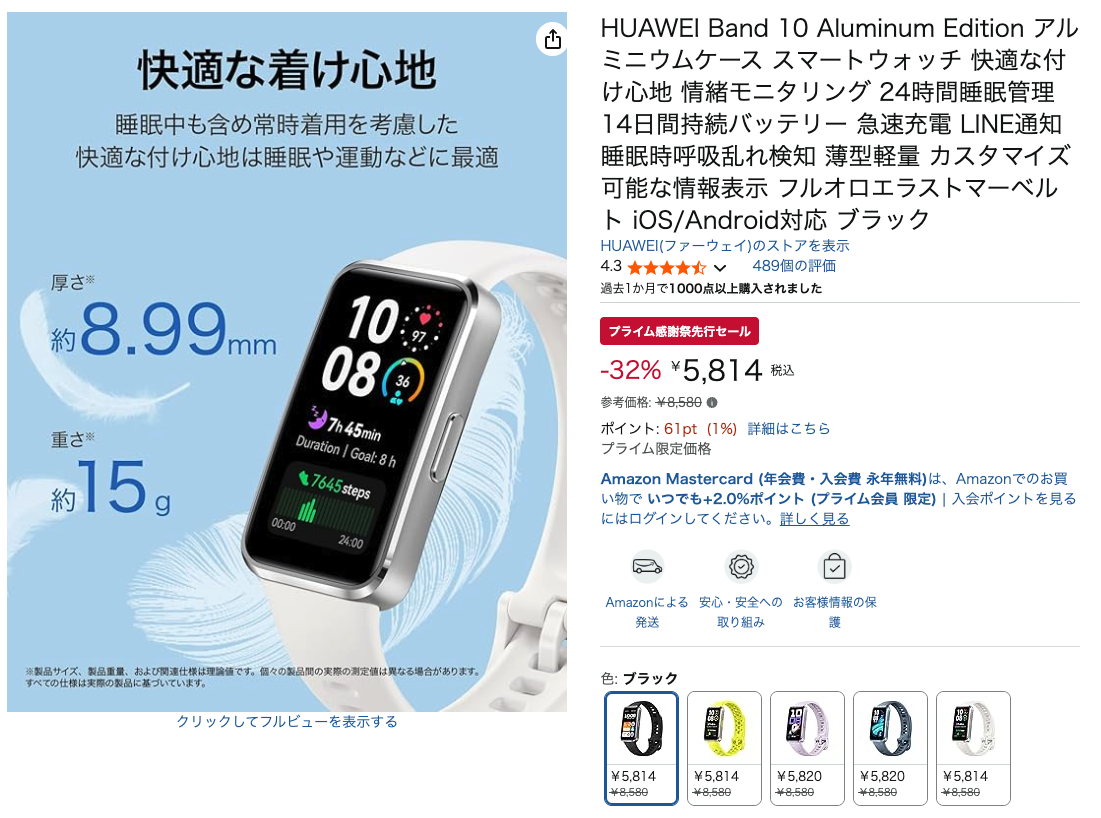Click the info icon beside reference price ¥8,580
The image size is (1101, 818).
[712, 402]
